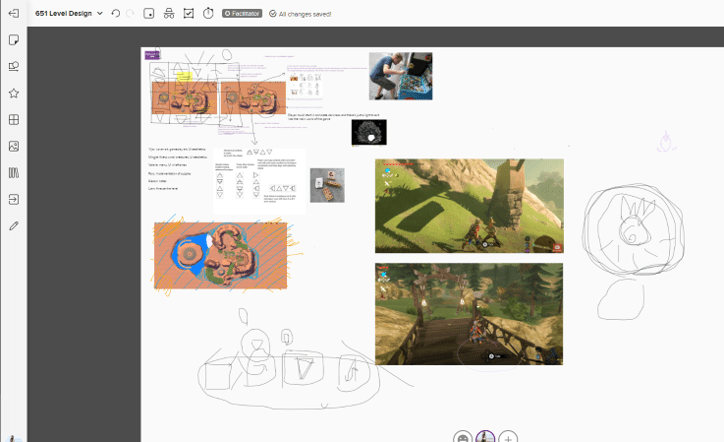Screen dimensions: 724x442
Task: Click the outline square toolbar icon
Action: (x=149, y=14)
